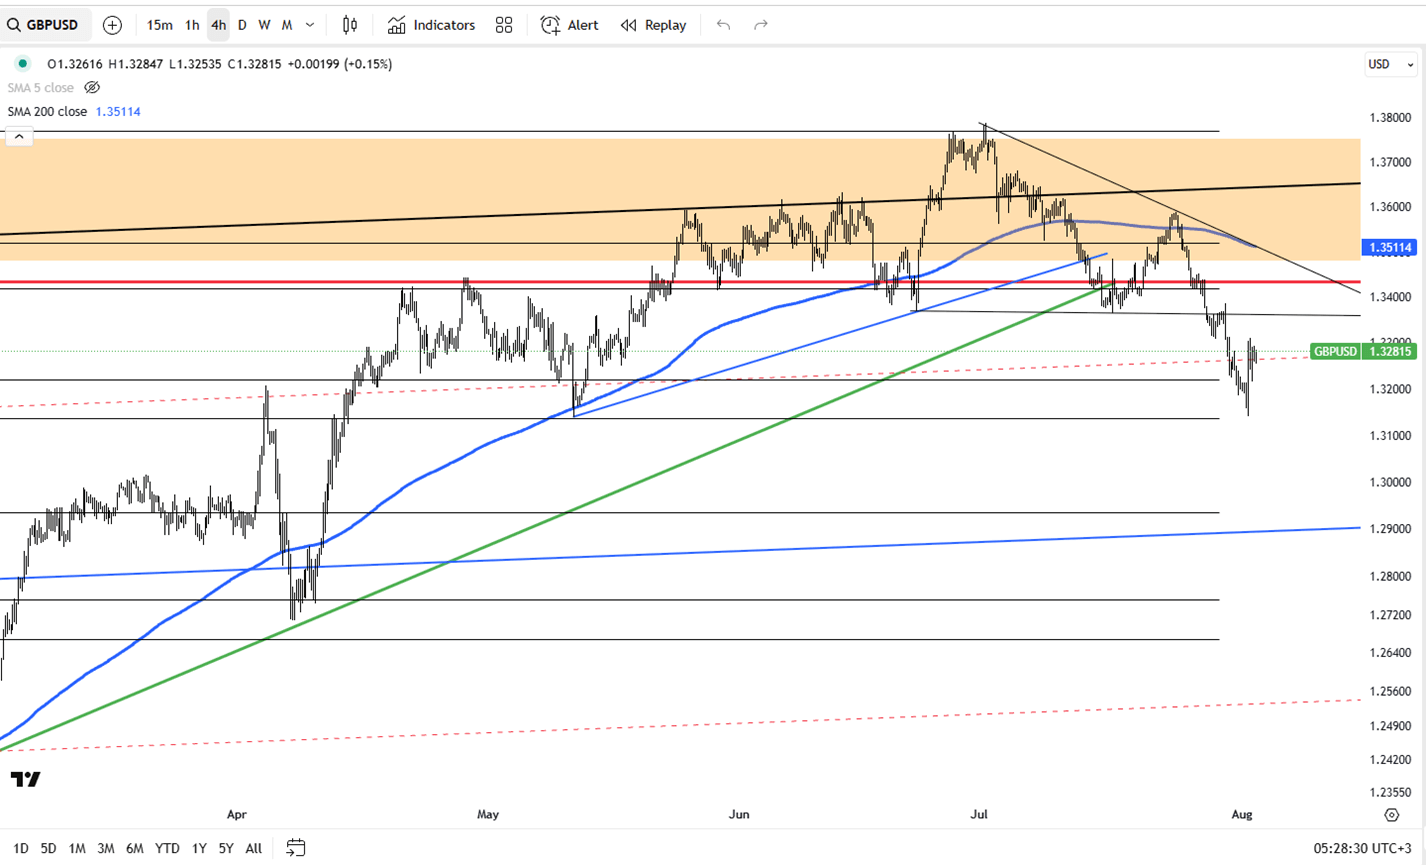
Task: Open the Indicators panel
Action: (x=431, y=25)
